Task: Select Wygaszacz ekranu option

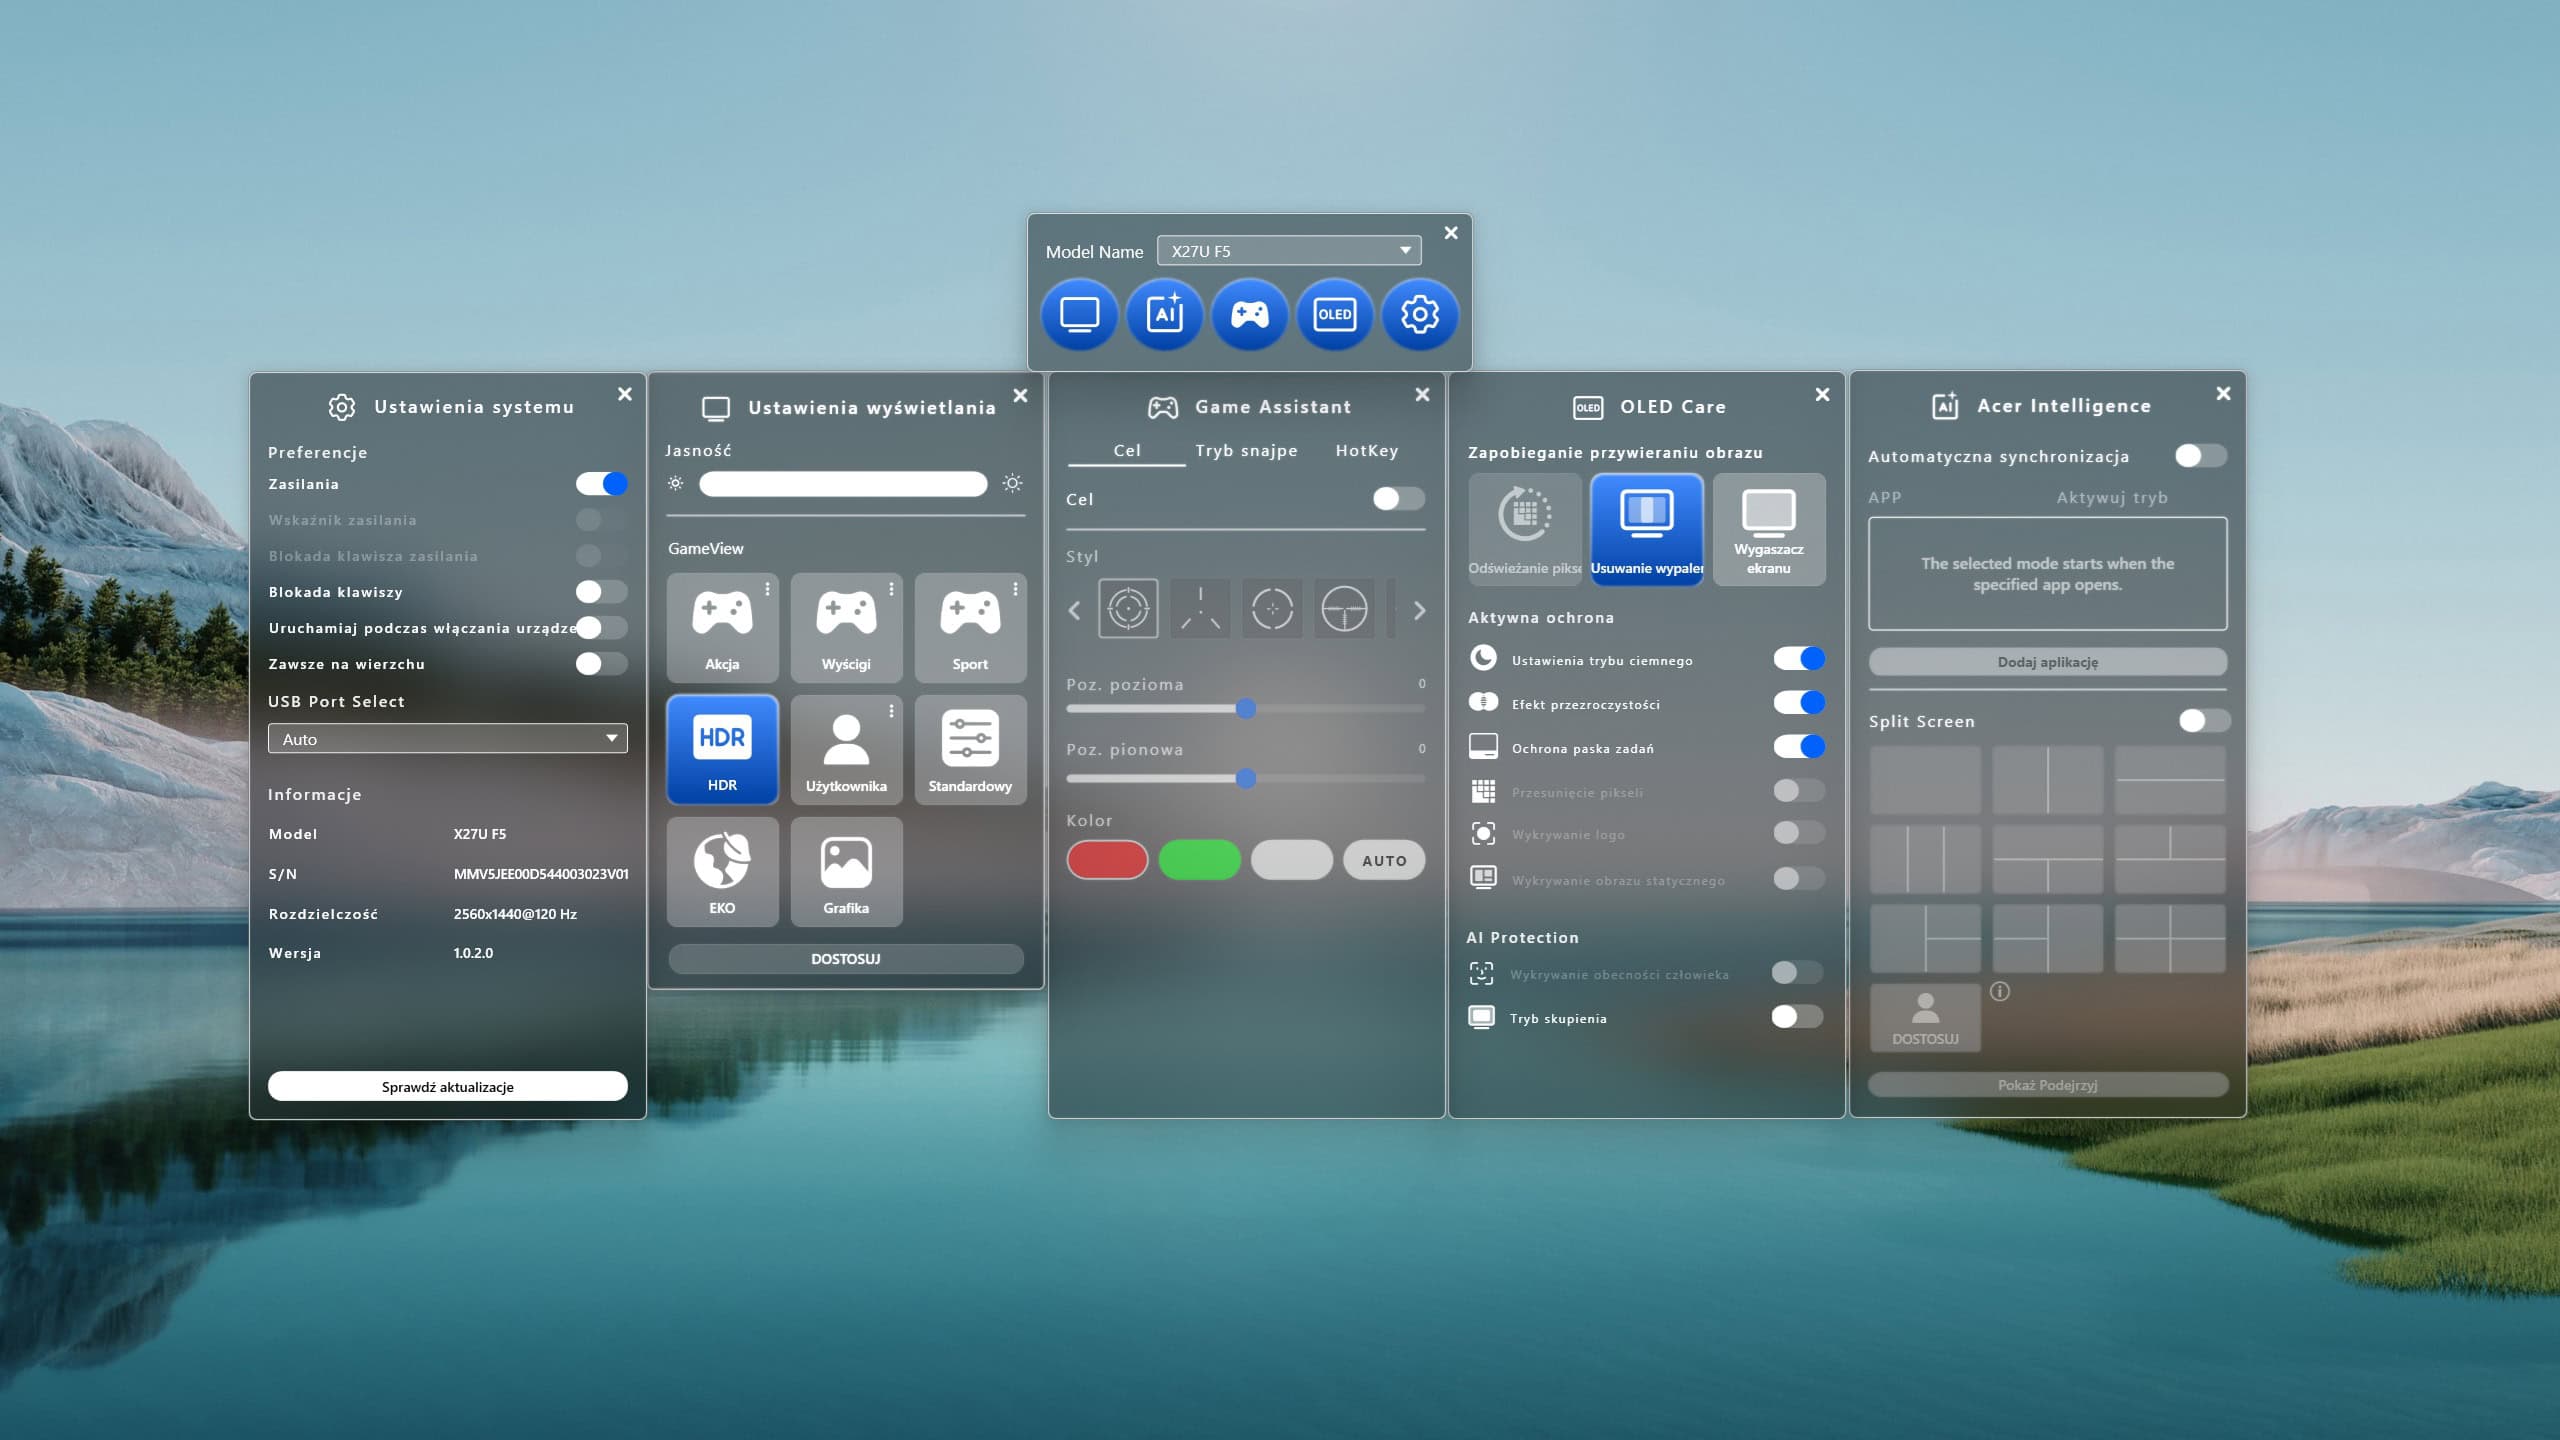Action: coord(1769,530)
